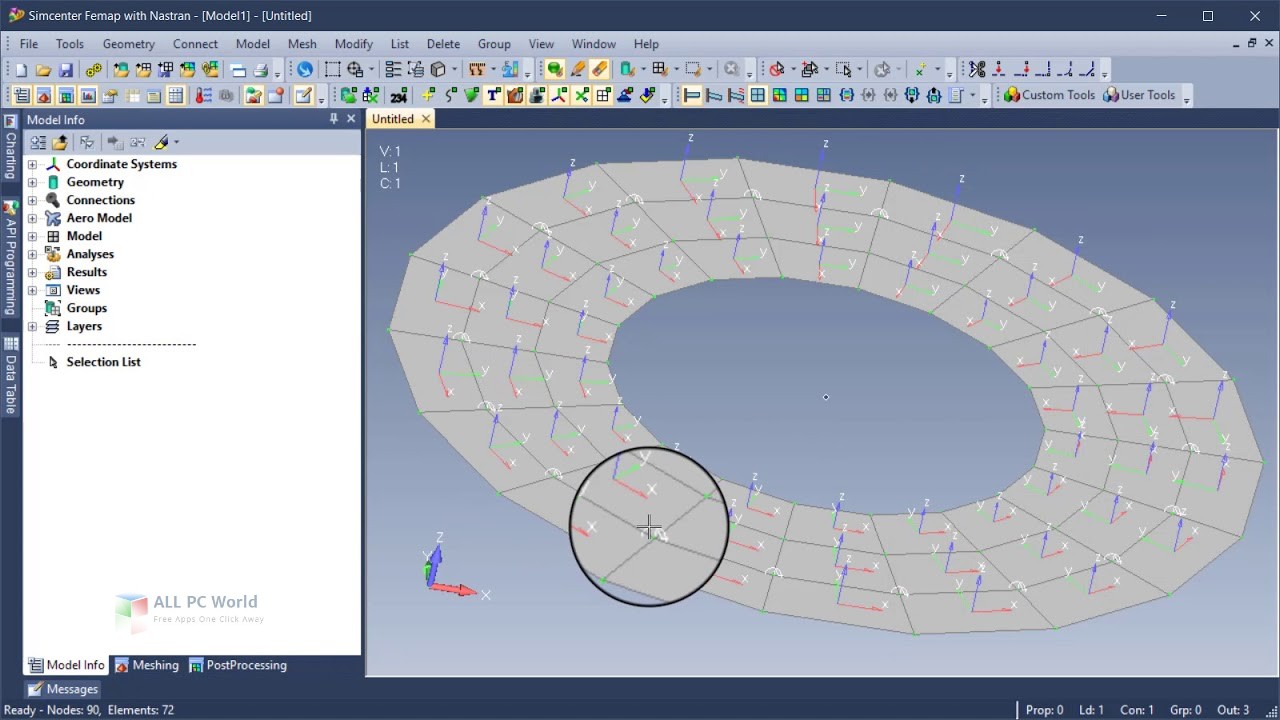Toggle the eraser highlighted button

[599, 69]
